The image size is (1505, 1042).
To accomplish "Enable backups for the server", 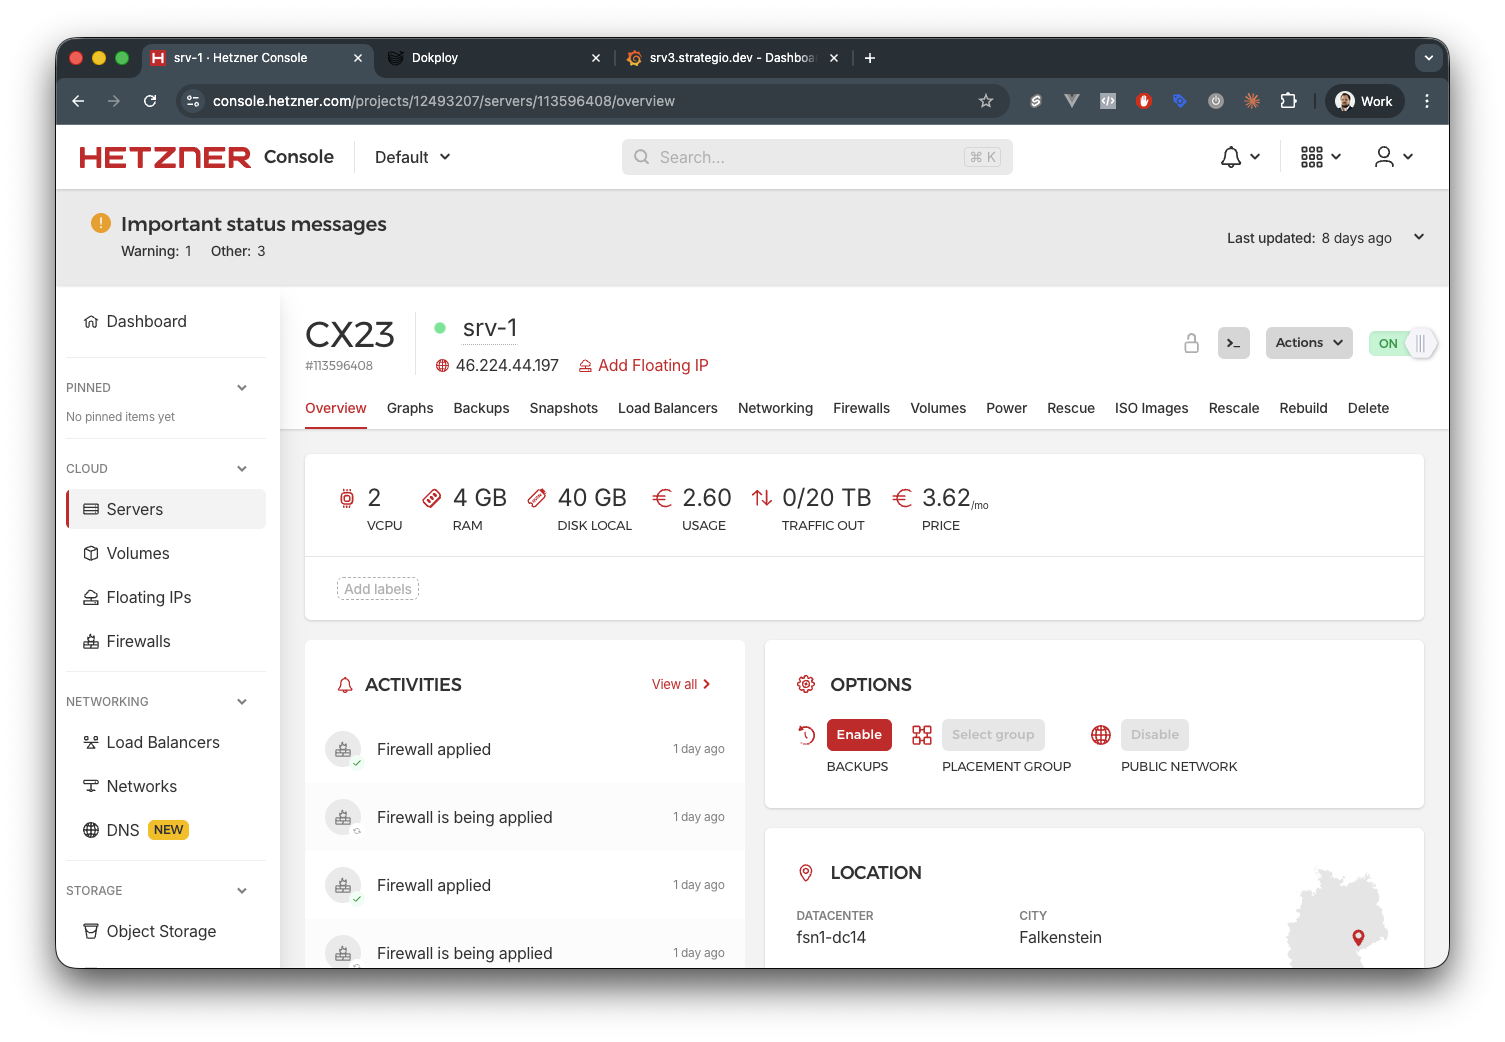I will click(859, 735).
